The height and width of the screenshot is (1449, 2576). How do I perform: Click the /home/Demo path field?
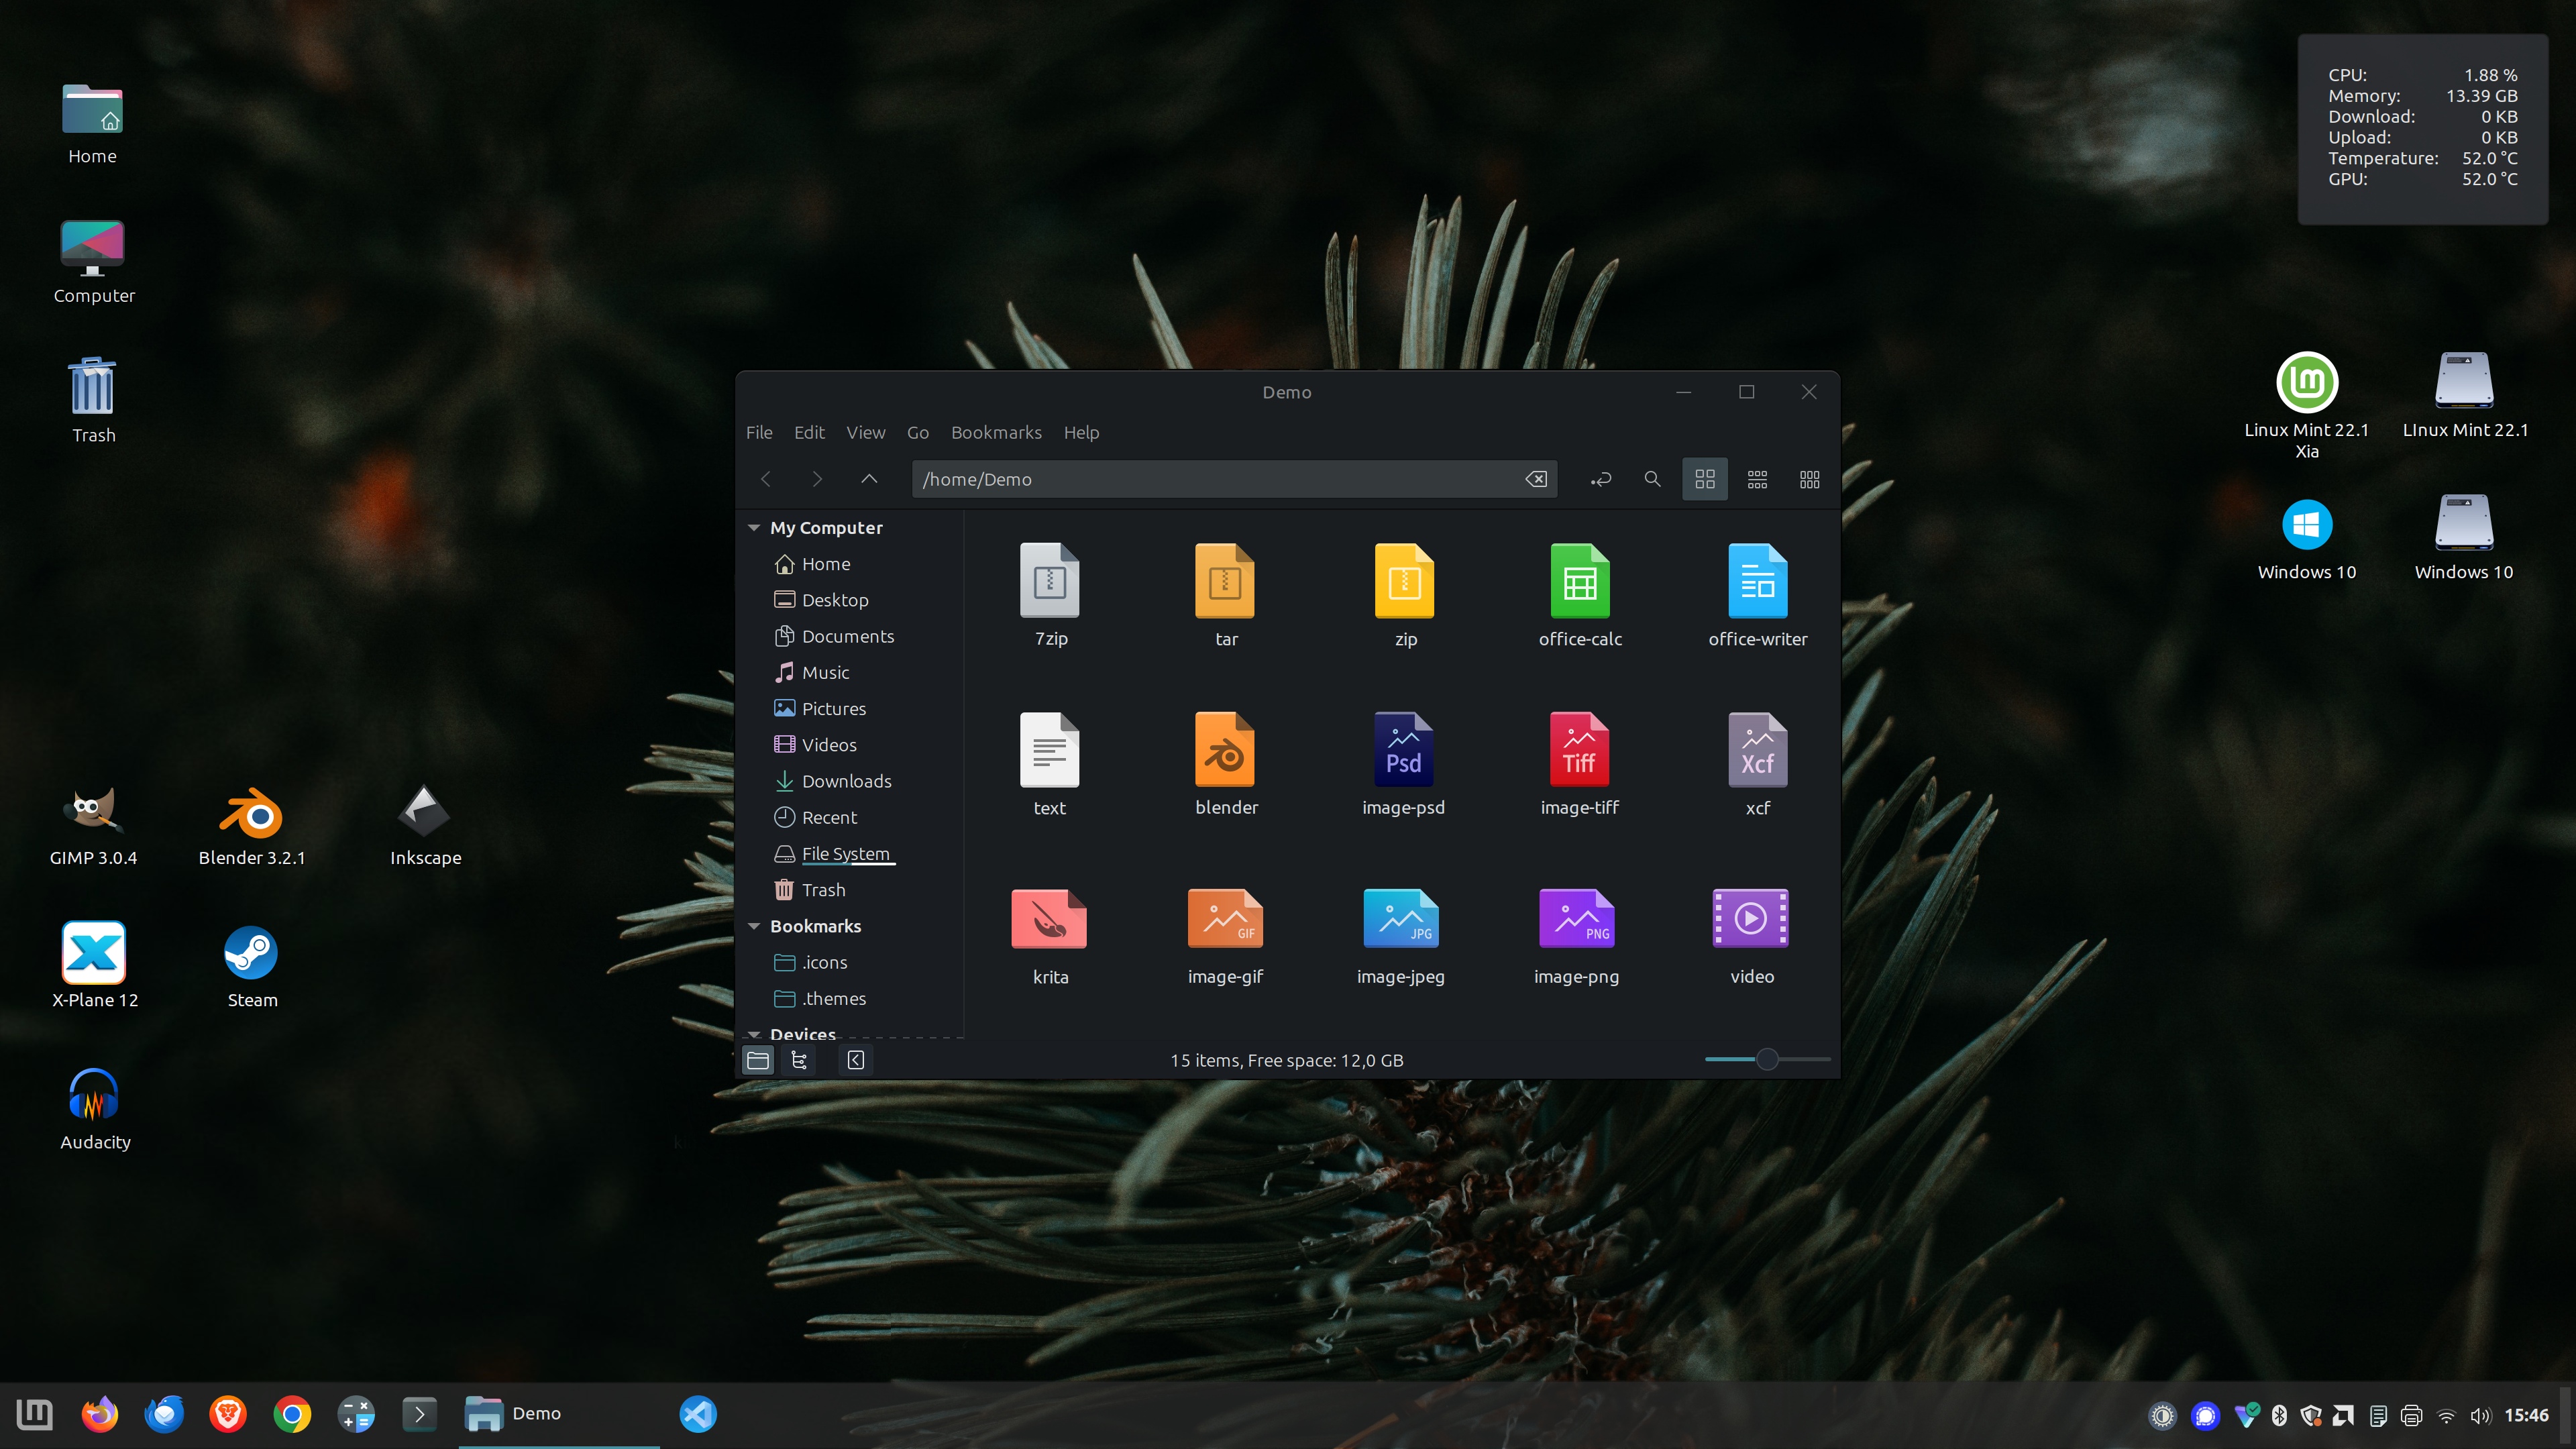[x=1234, y=479]
